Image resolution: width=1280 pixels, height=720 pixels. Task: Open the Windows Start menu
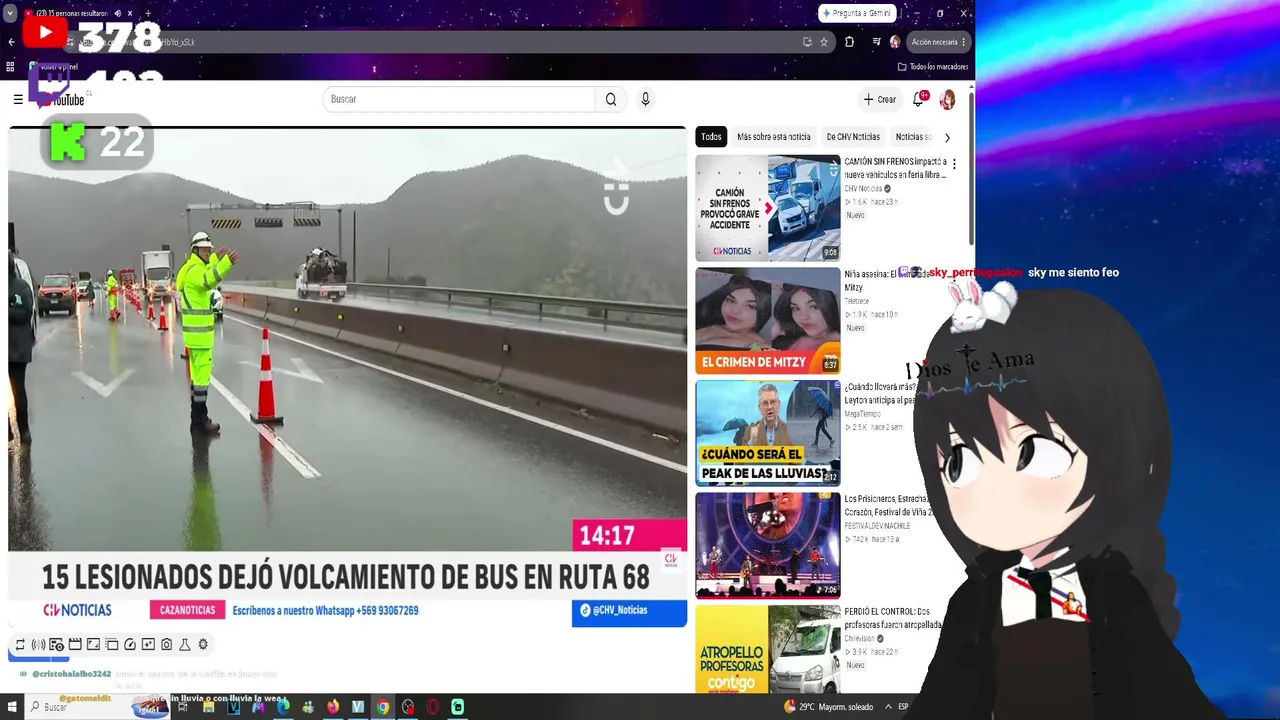(x=10, y=707)
